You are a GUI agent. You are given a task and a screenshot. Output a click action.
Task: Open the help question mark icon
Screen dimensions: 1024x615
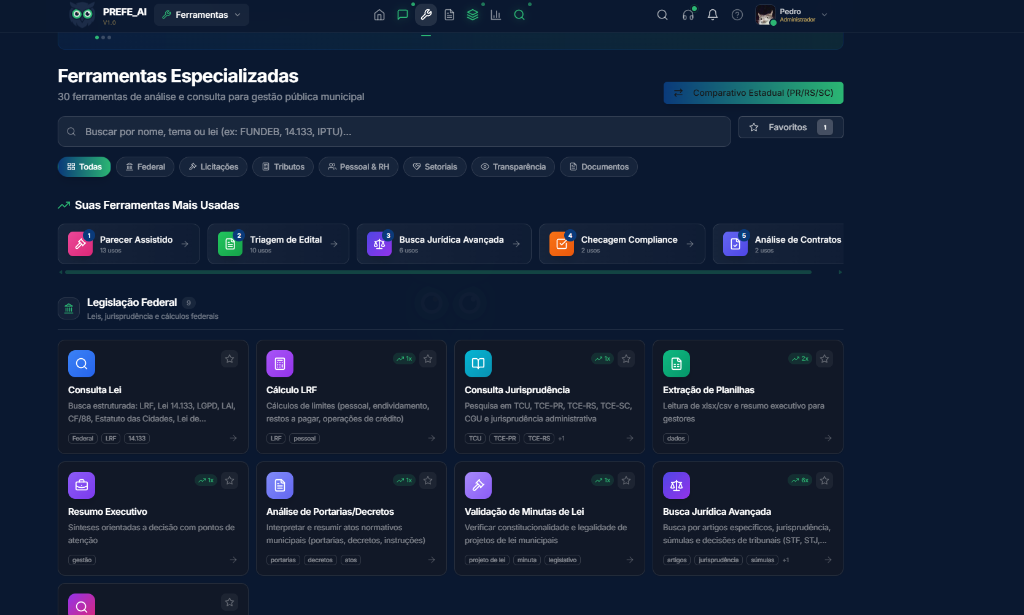pyautogui.click(x=737, y=14)
